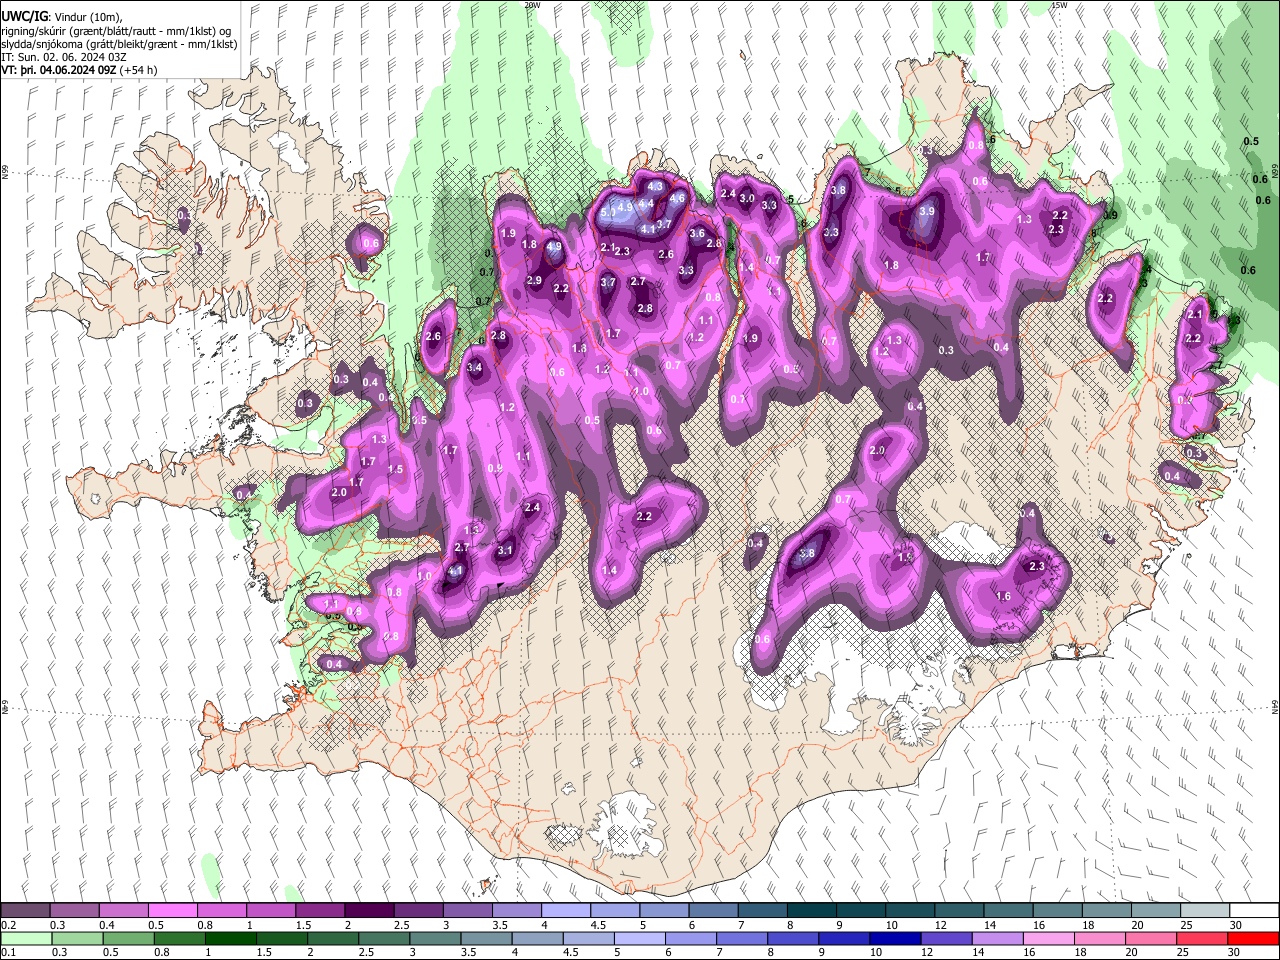Click the '0.2' label in the upper legend row
This screenshot has height=960, width=1280.
pos(8,925)
